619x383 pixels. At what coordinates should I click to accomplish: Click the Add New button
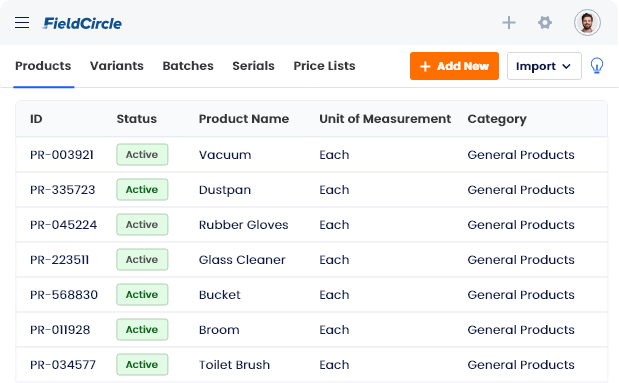454,66
